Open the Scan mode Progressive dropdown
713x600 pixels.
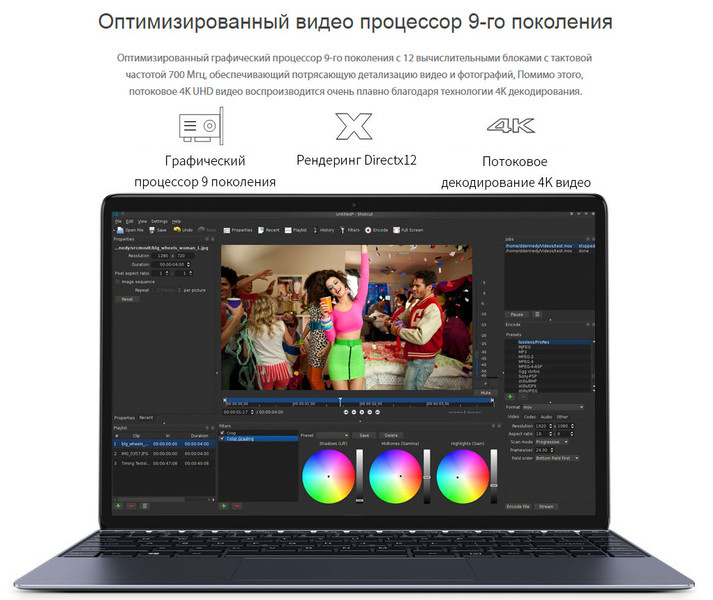coord(552,442)
